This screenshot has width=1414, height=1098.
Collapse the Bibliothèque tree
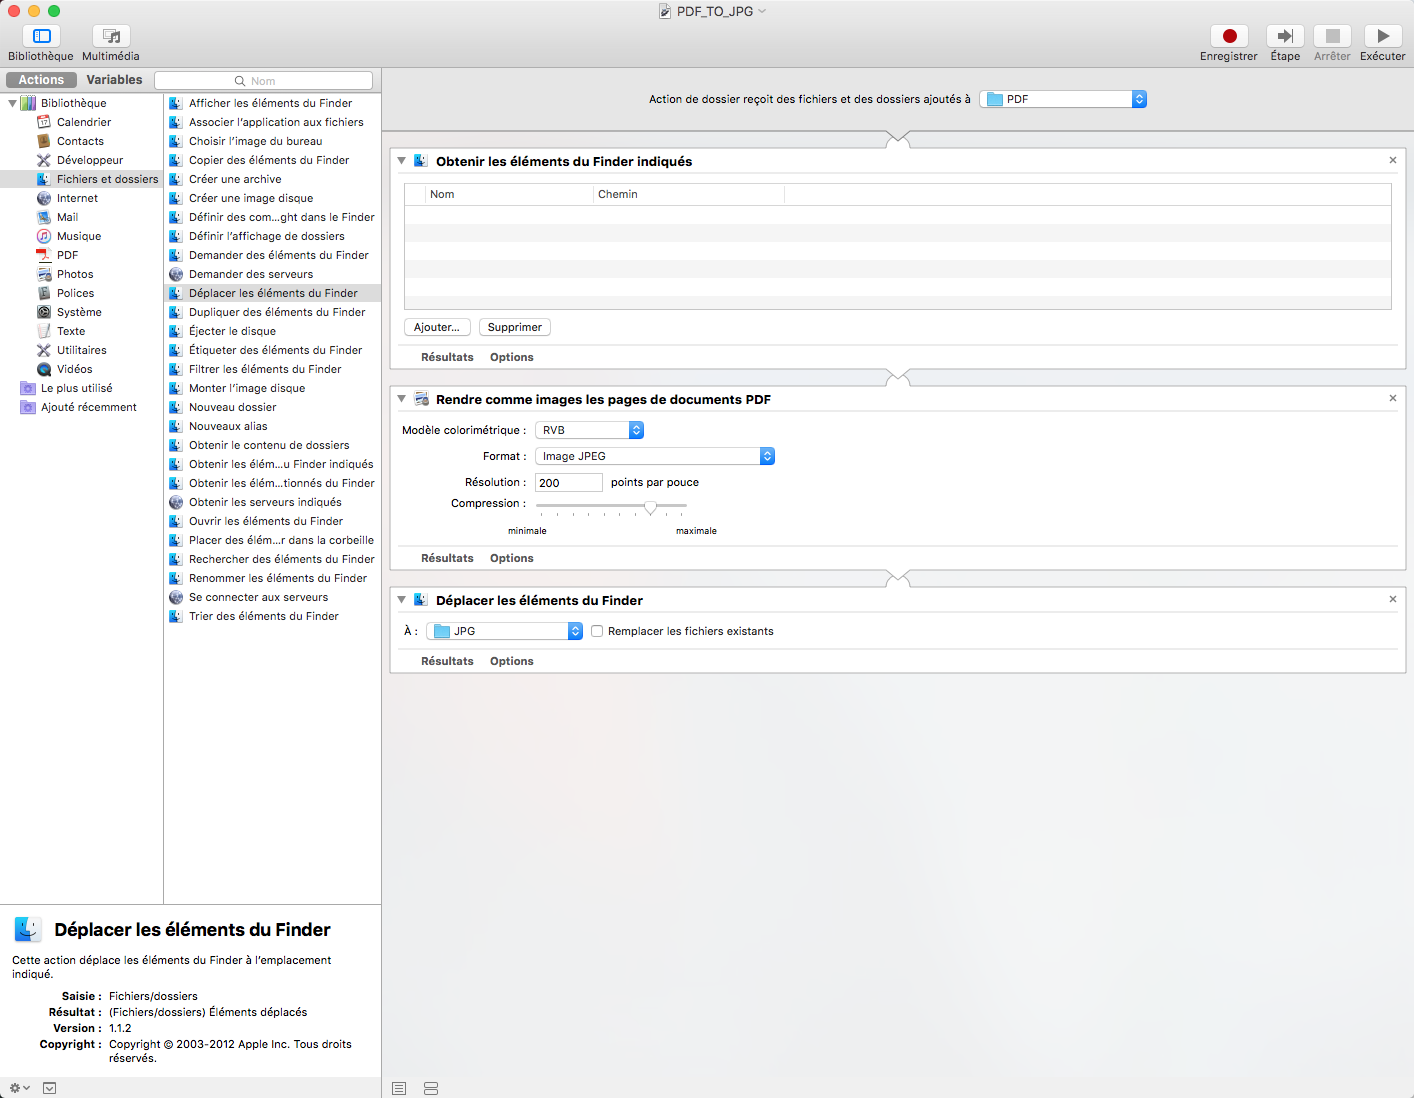coord(12,103)
